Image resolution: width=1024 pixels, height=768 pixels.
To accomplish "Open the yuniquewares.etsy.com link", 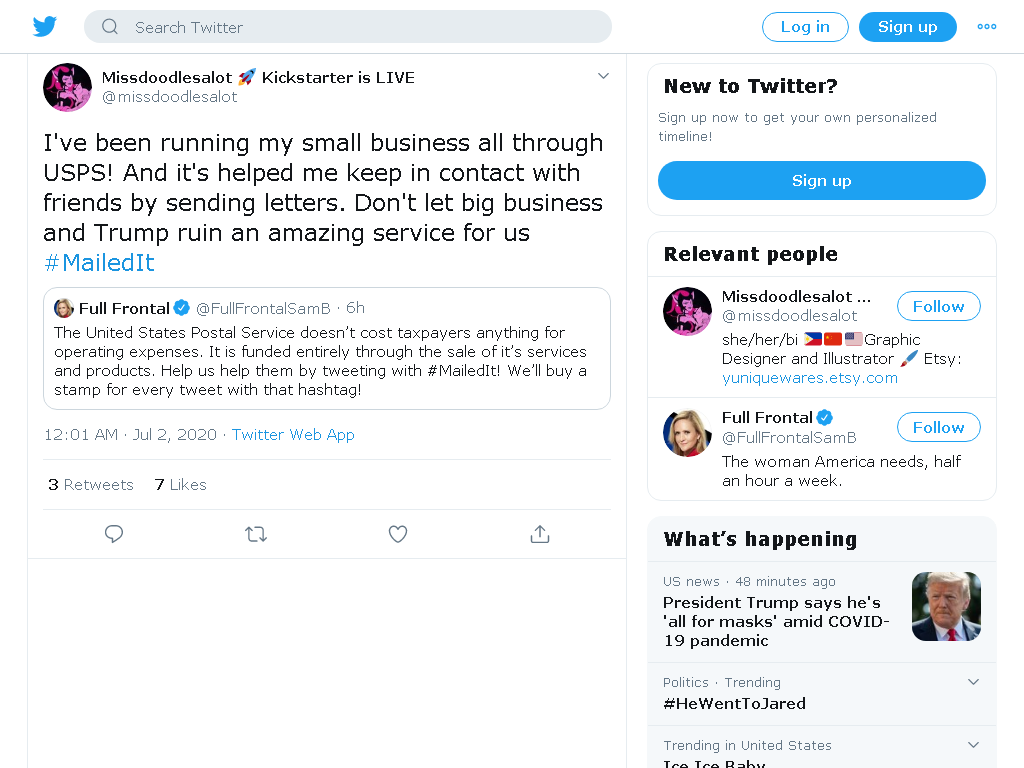I will click(x=810, y=378).
